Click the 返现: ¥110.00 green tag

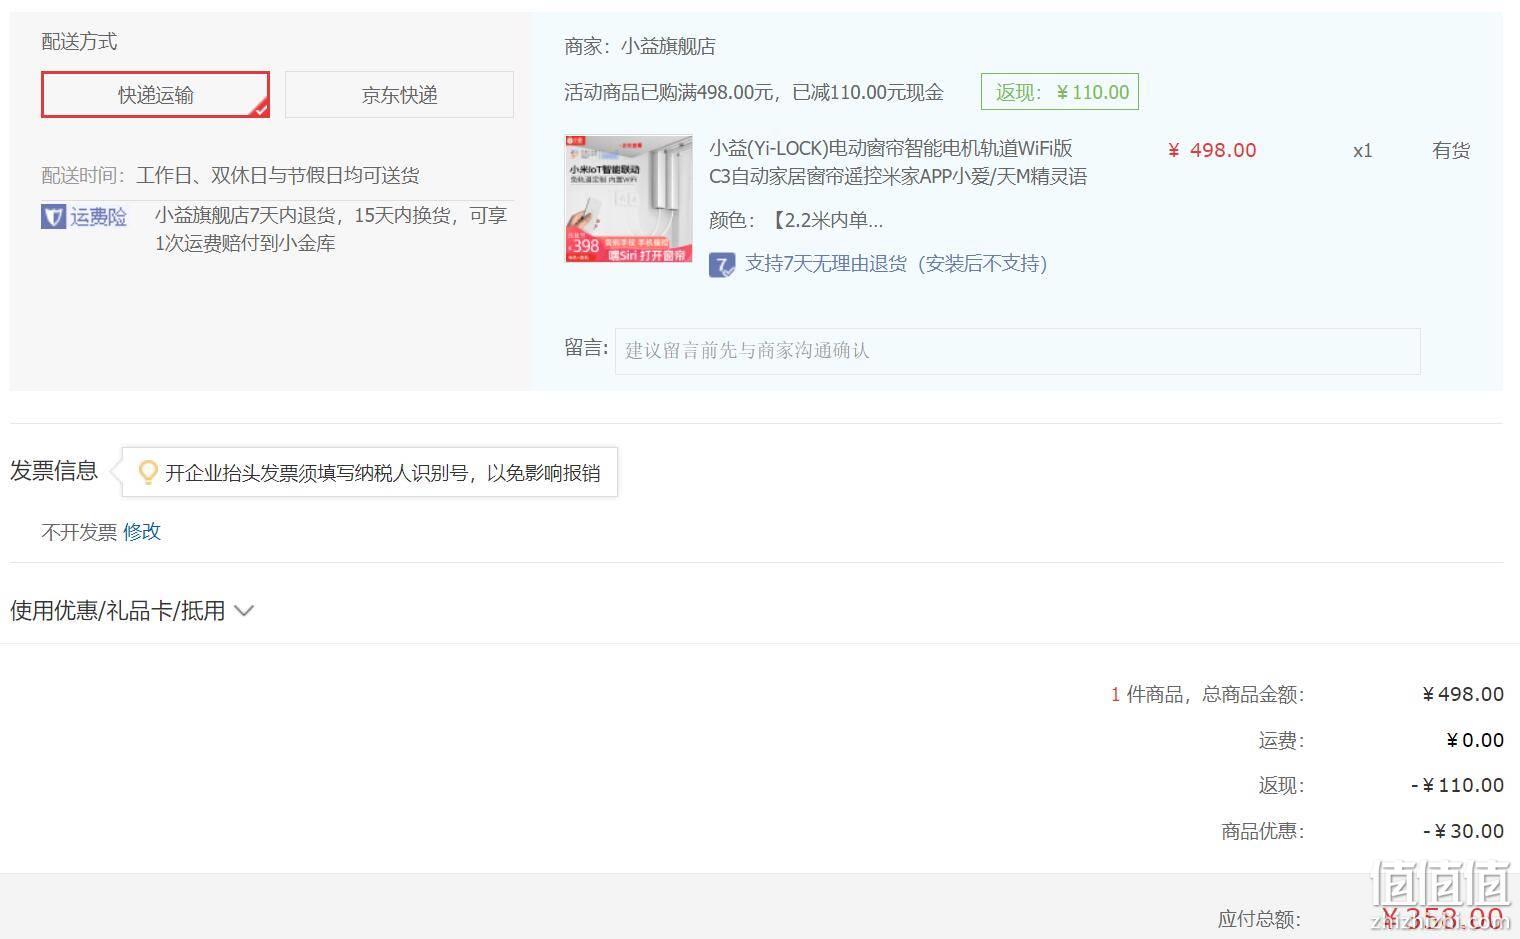pyautogui.click(x=1060, y=92)
